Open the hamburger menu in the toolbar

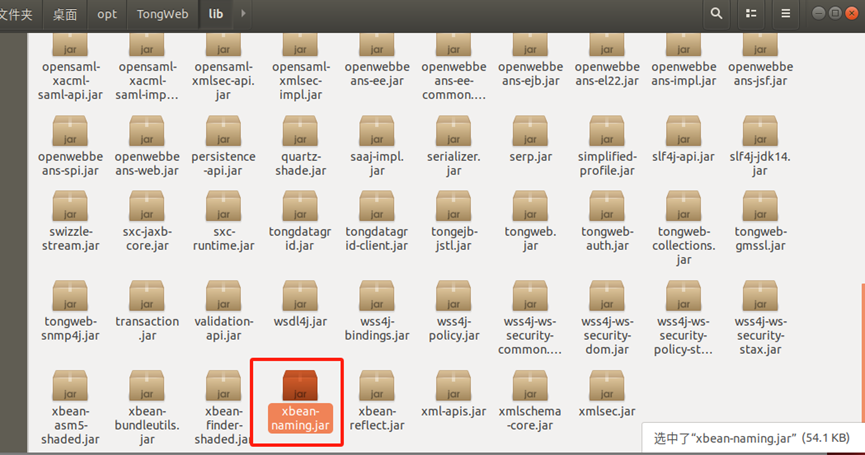786,14
